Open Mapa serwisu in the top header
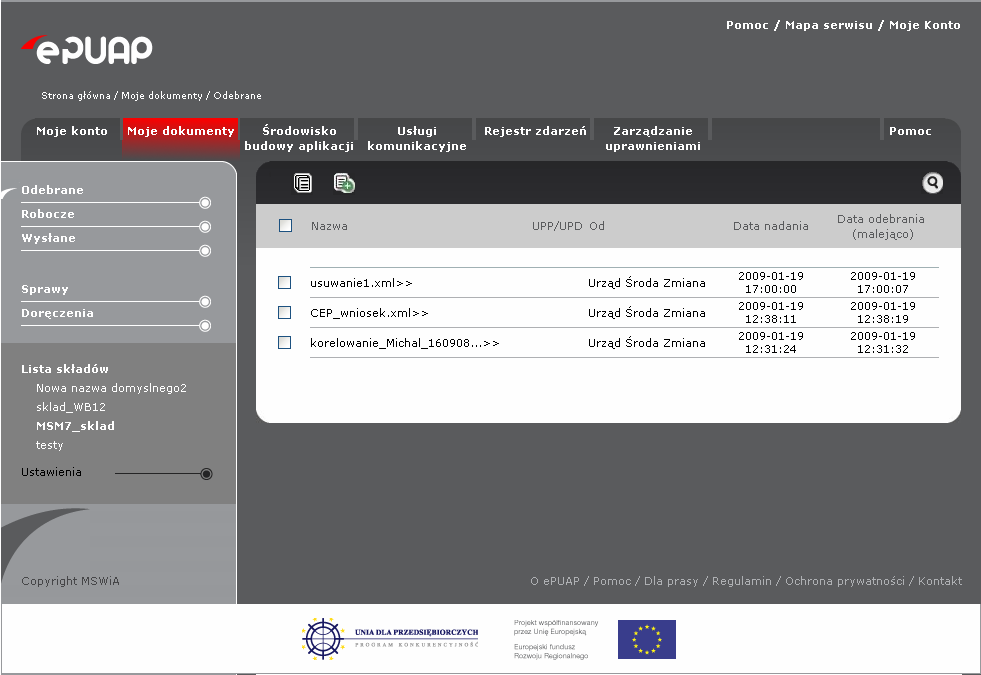Screen dimensions: 981x675 coord(828,25)
